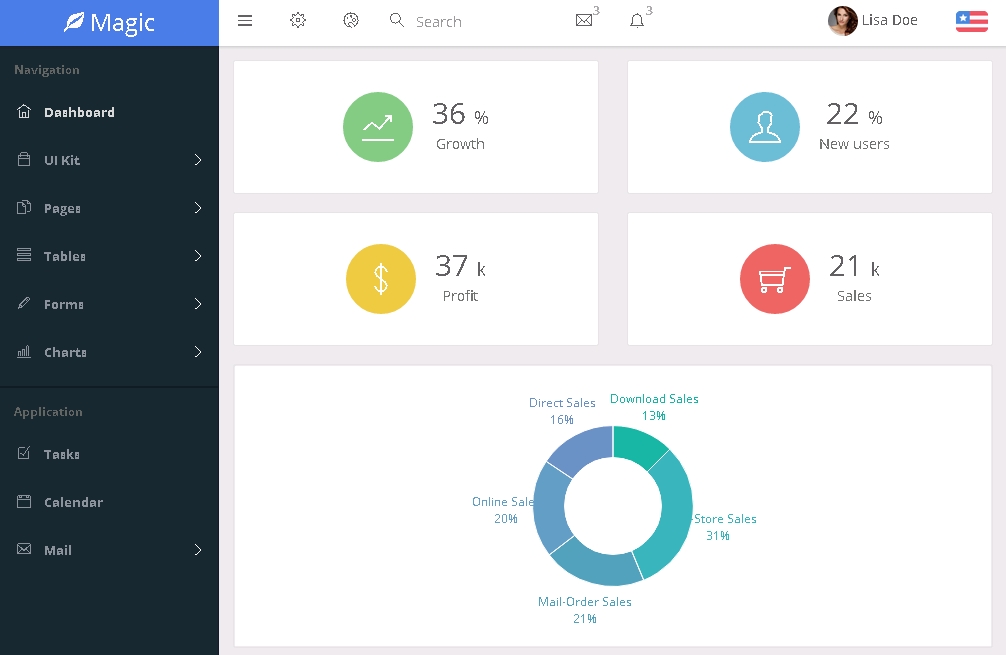
Task: Click the yellow Profit dollar icon
Action: (x=381, y=279)
